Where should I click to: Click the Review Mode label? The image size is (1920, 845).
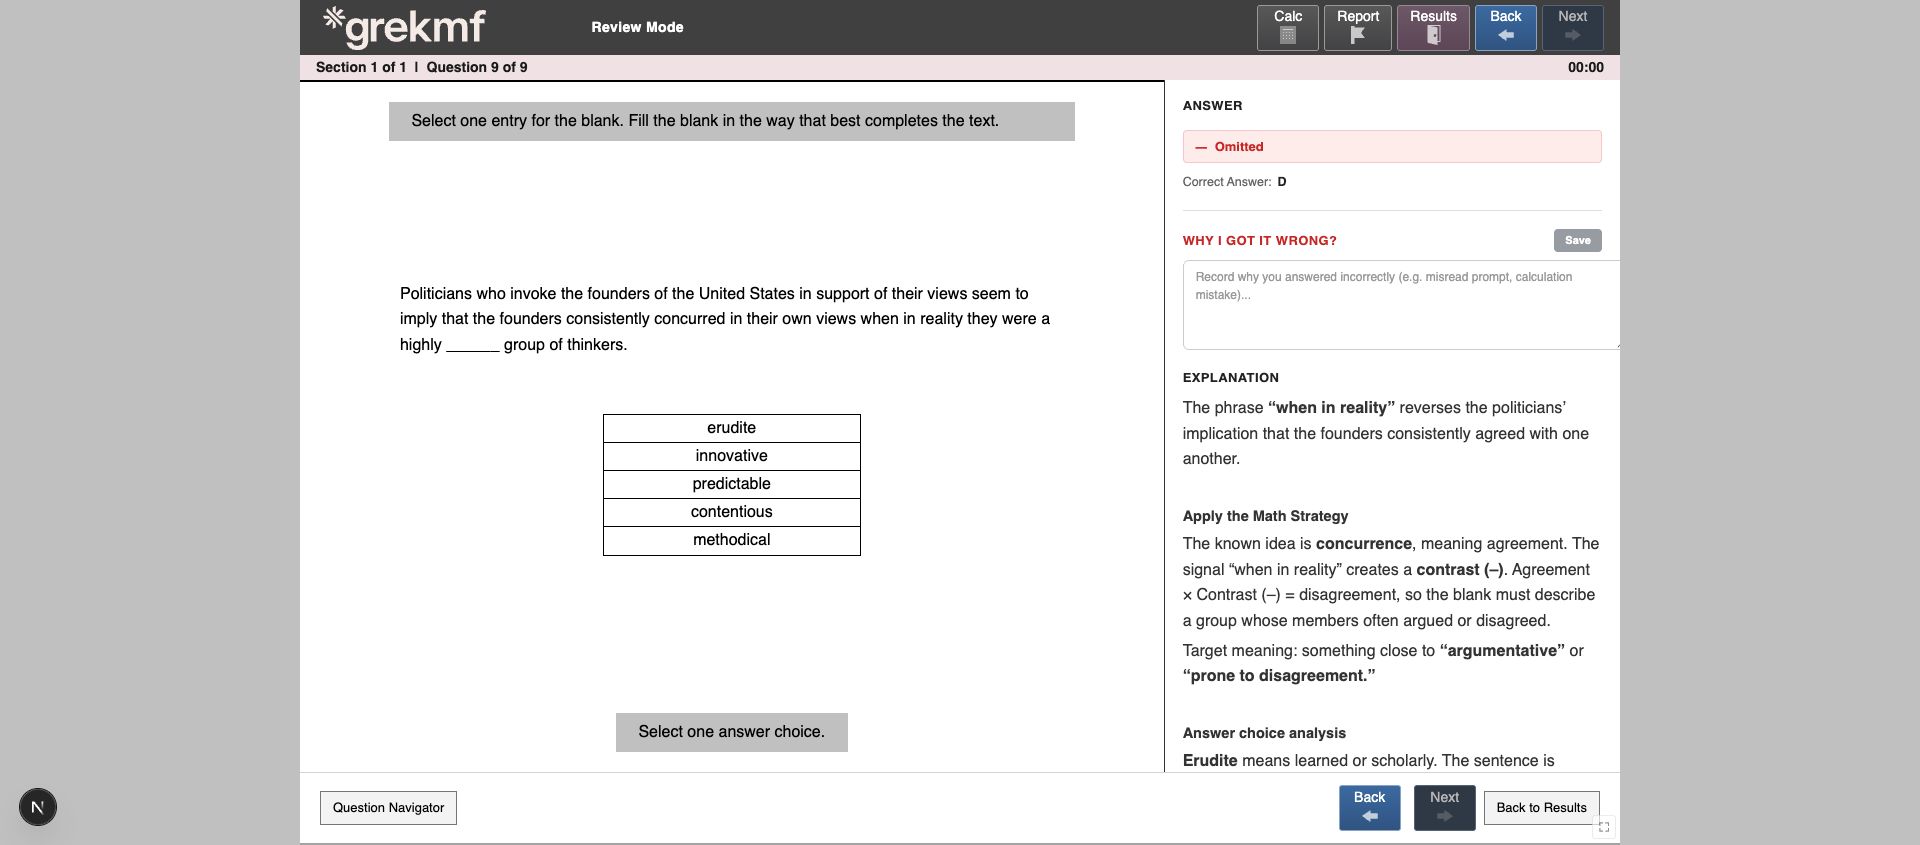tap(637, 28)
